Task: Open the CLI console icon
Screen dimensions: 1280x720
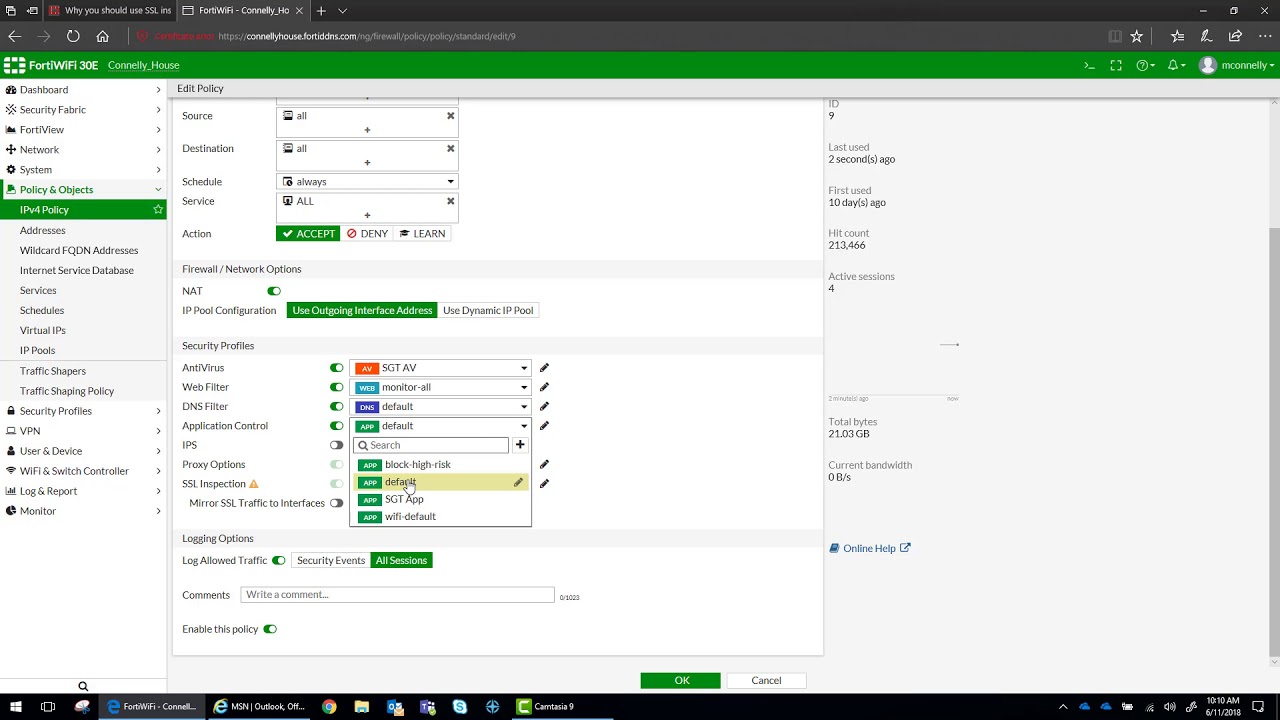Action: click(x=1090, y=65)
